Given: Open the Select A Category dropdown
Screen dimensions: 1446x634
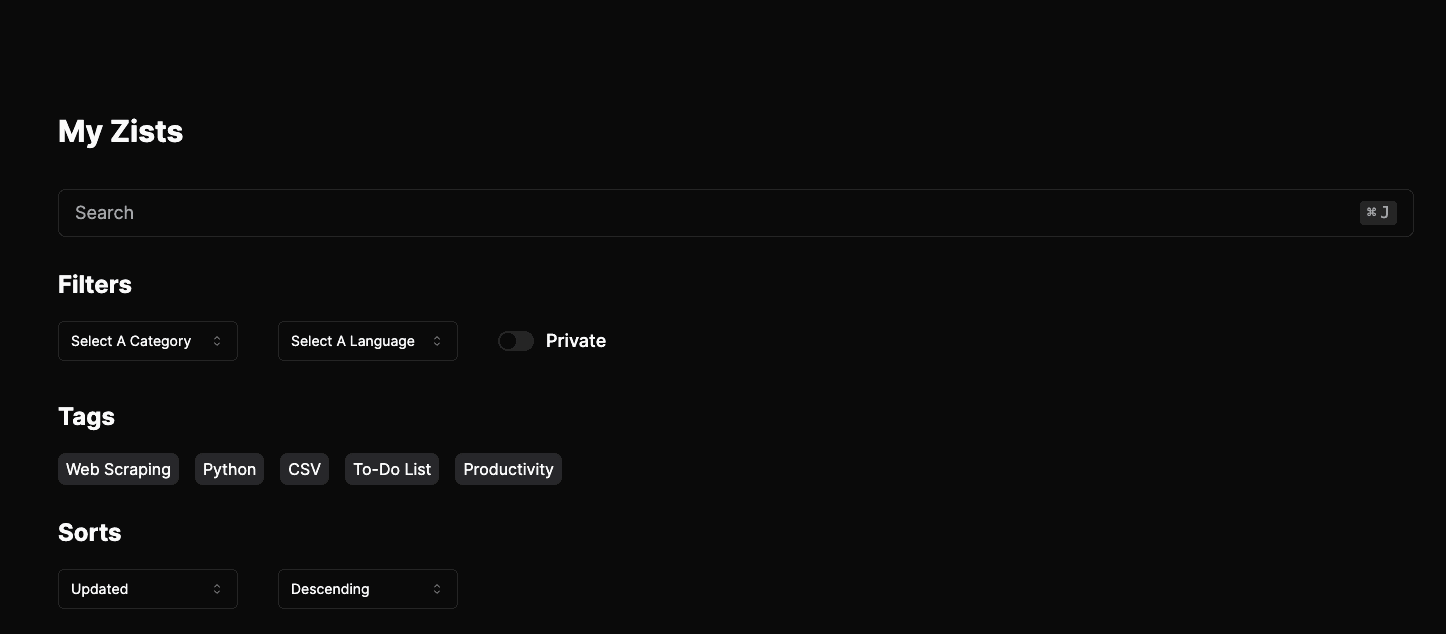Looking at the screenshot, I should tap(147, 341).
